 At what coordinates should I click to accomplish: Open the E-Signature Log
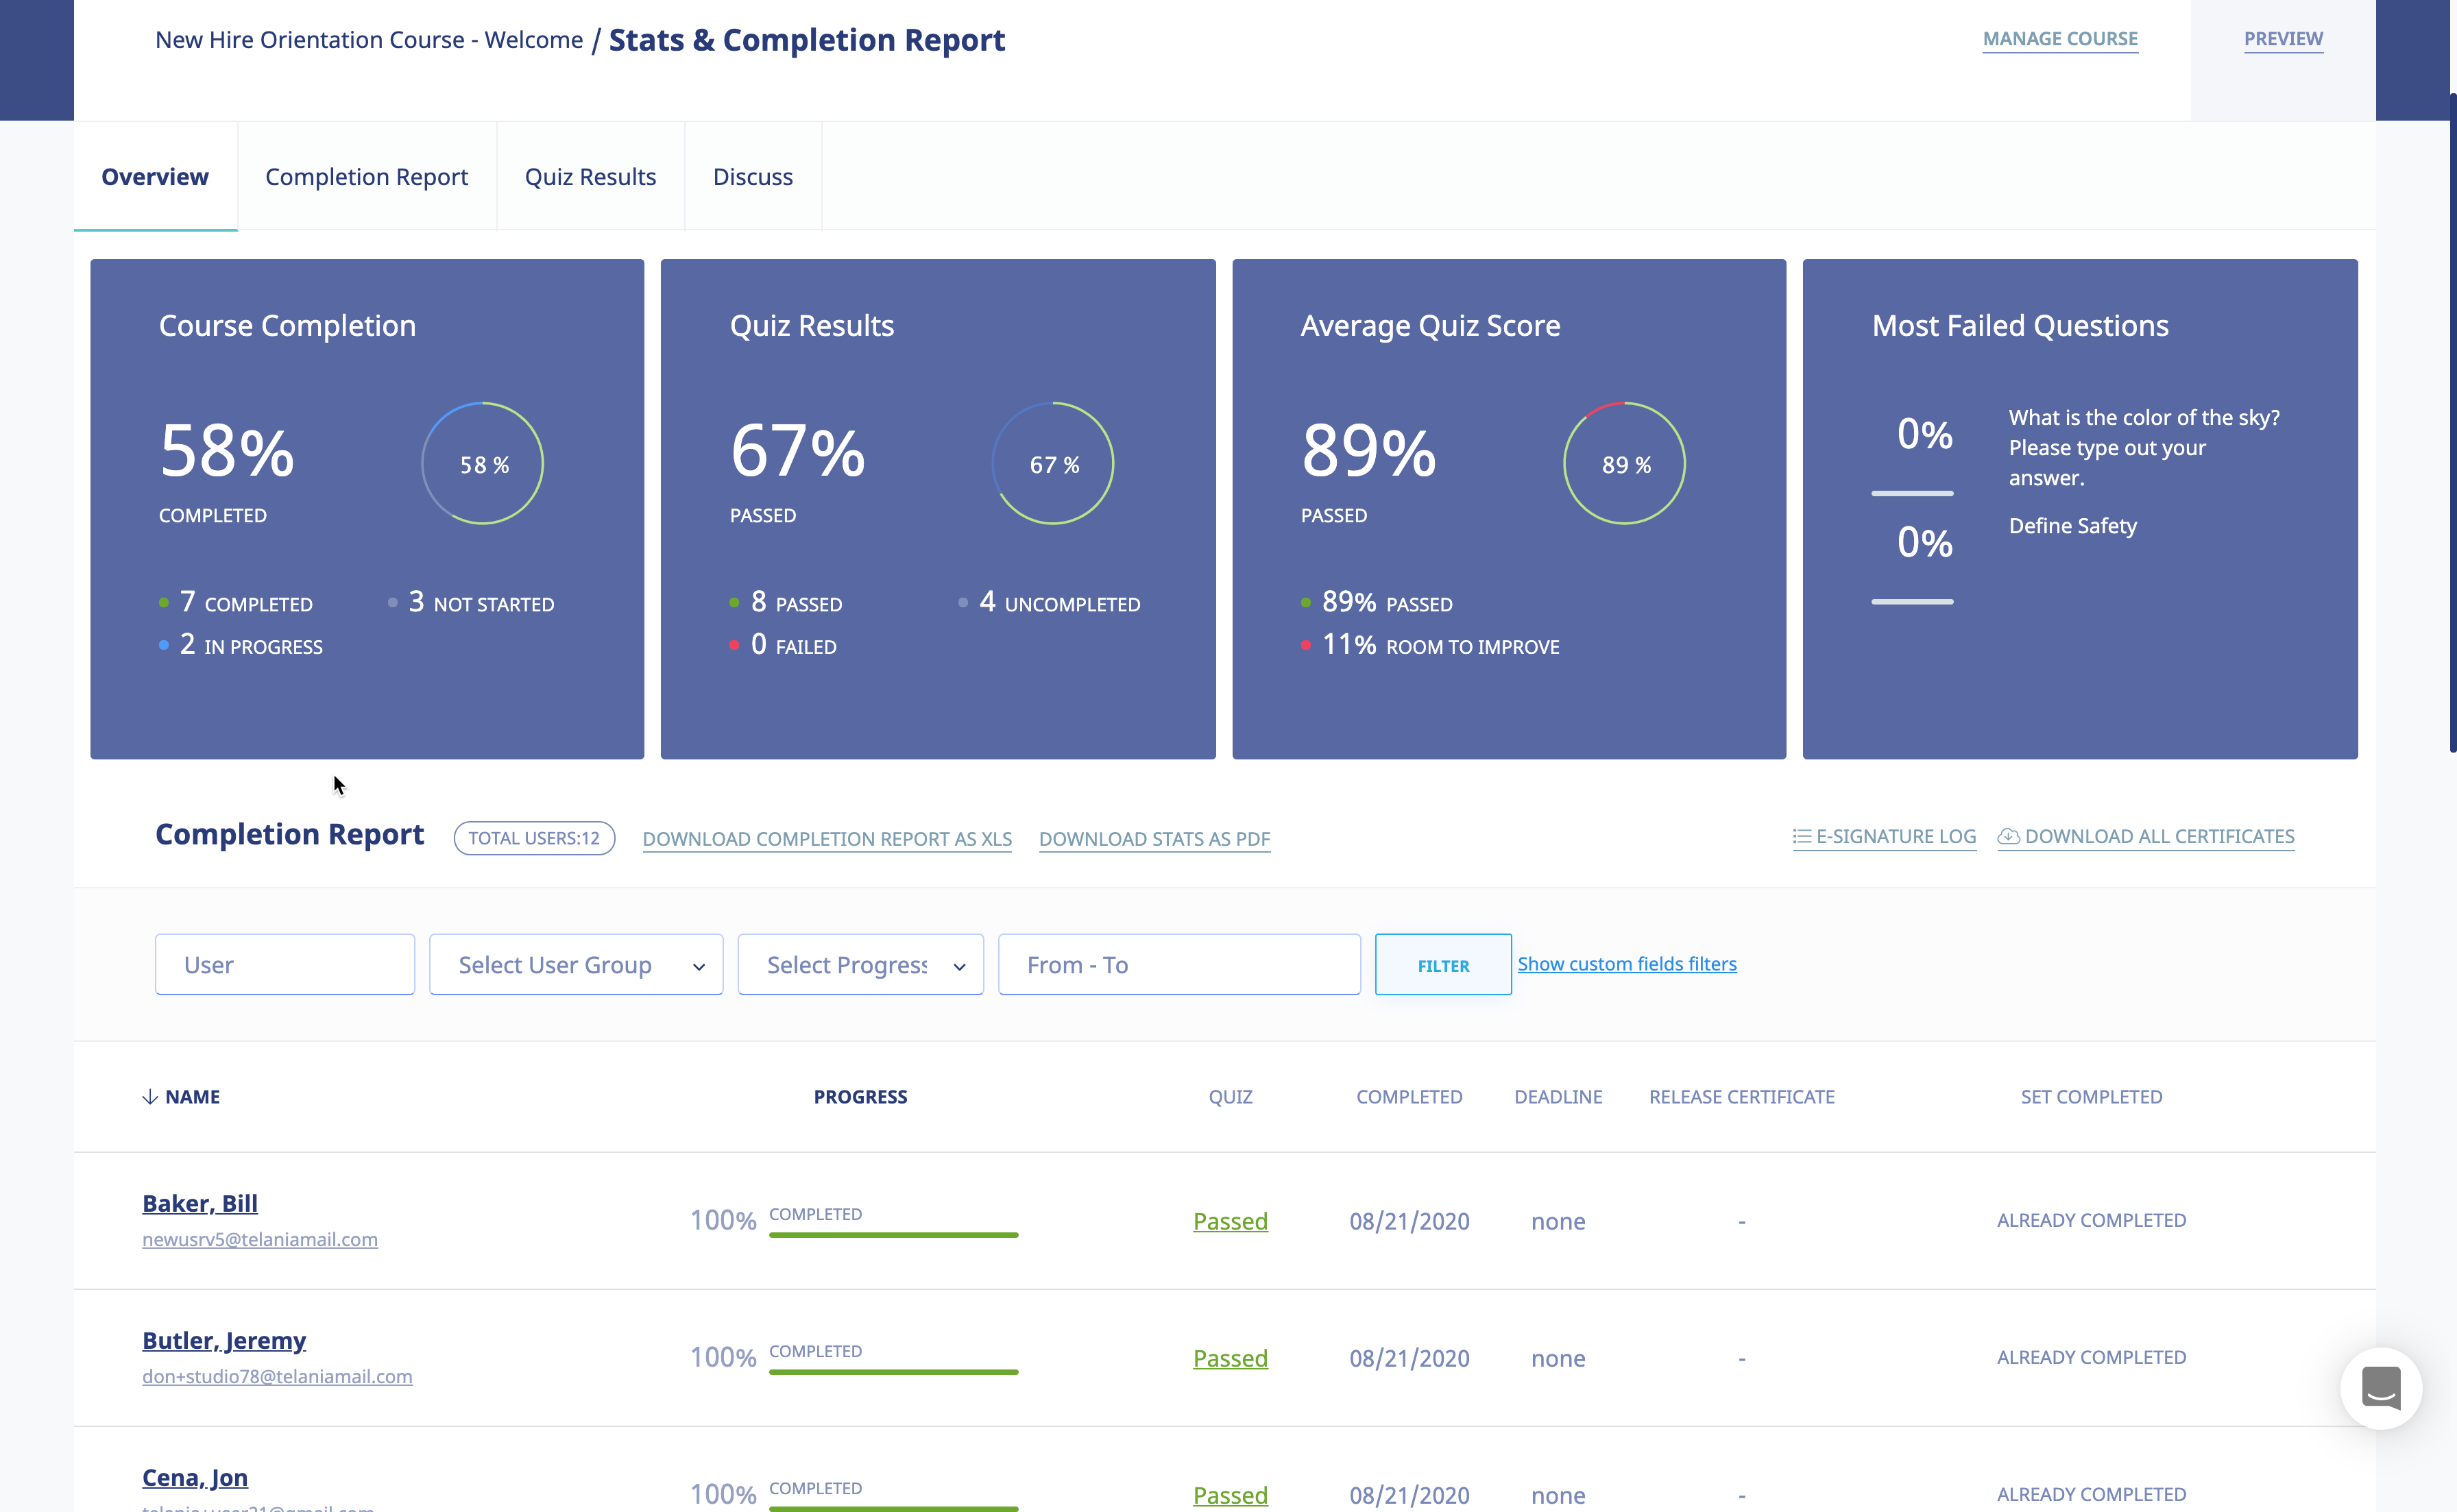(x=1884, y=837)
